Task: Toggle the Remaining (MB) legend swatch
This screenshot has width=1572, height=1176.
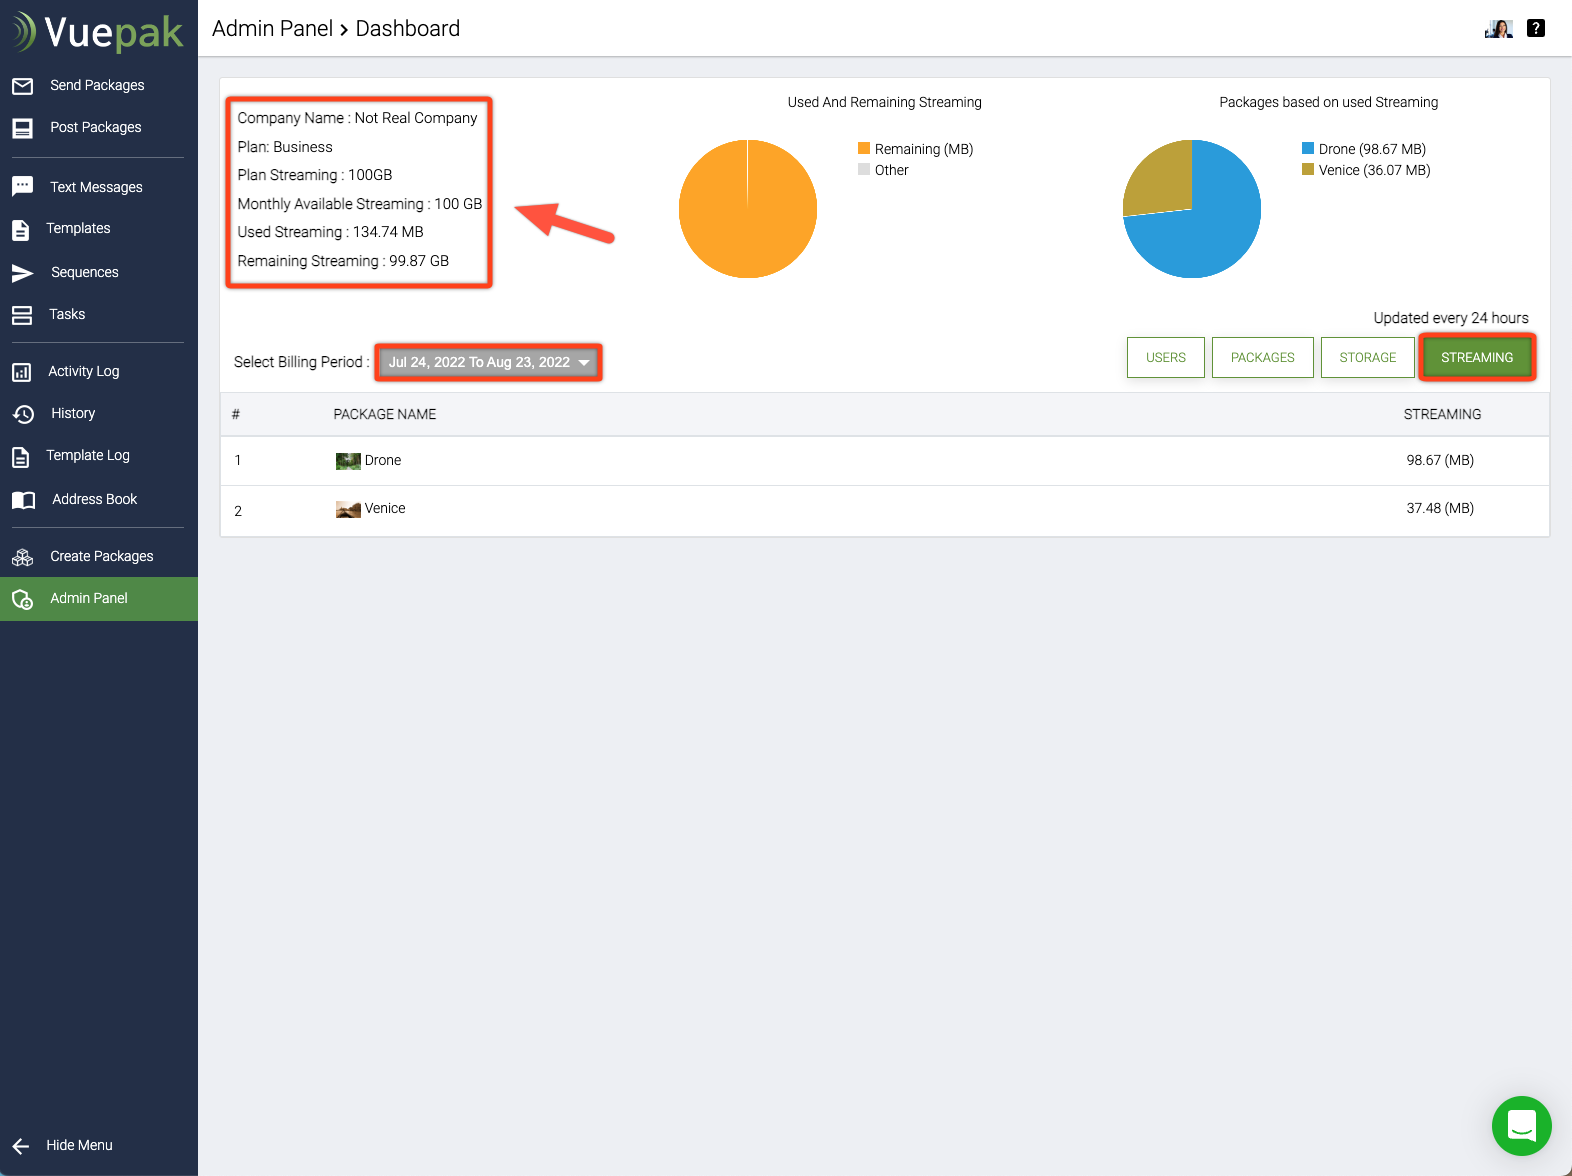Action: [x=864, y=149]
